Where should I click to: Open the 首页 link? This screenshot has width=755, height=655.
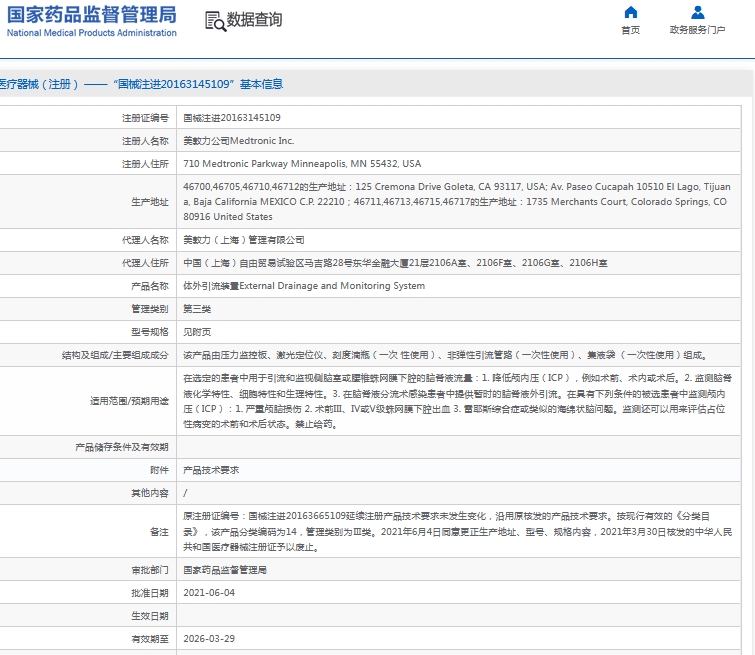630,30
